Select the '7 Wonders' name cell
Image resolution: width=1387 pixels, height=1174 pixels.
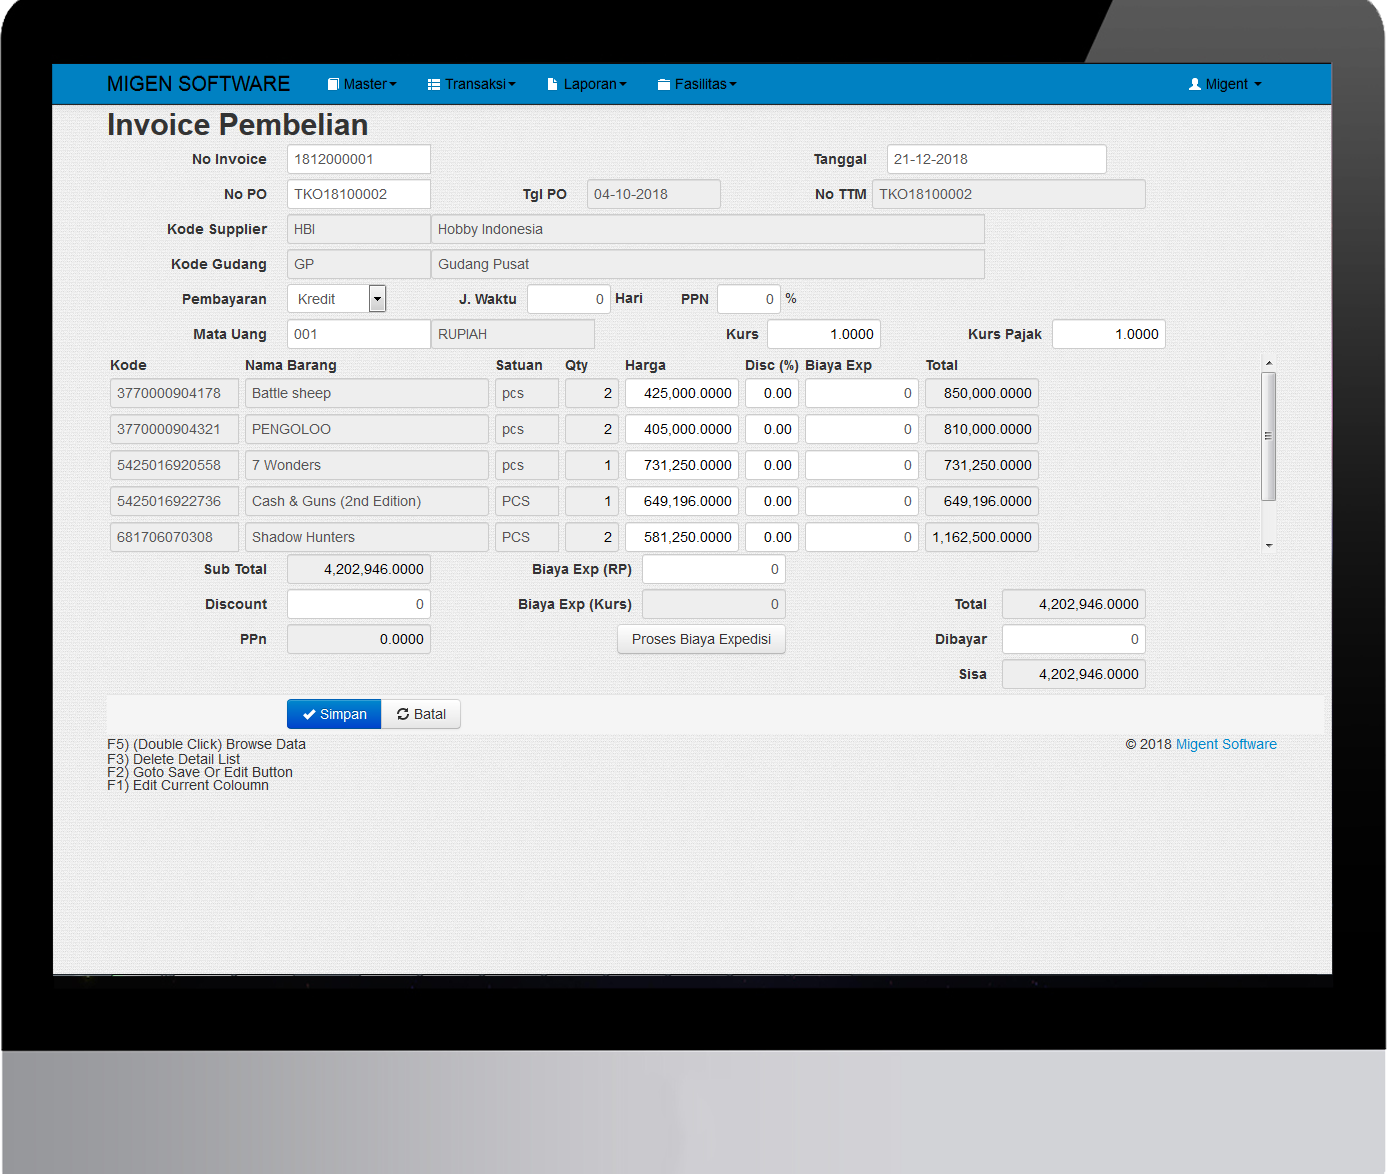pyautogui.click(x=367, y=465)
